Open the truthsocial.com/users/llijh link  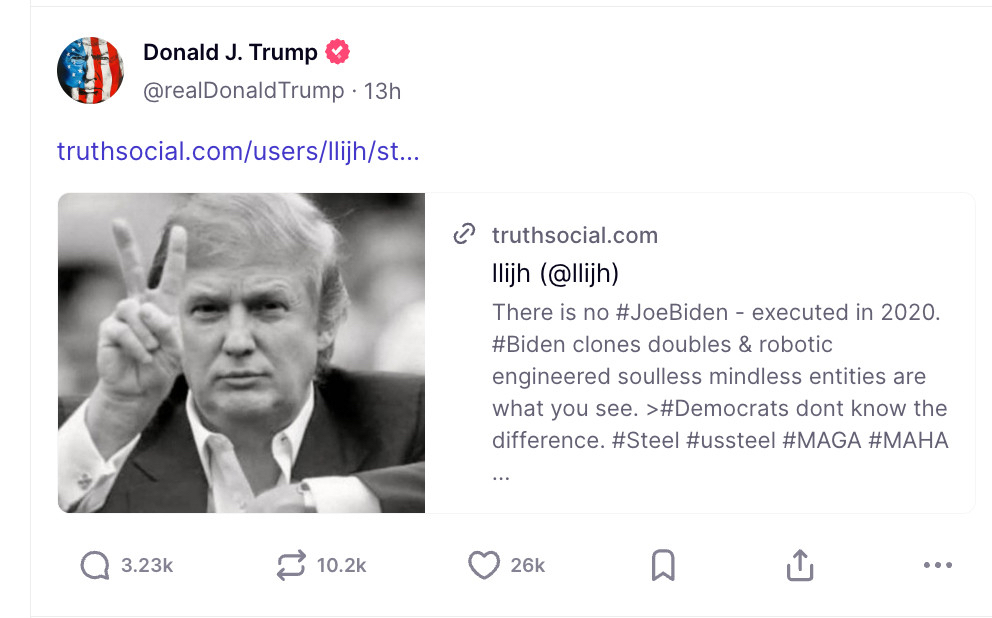[x=238, y=152]
